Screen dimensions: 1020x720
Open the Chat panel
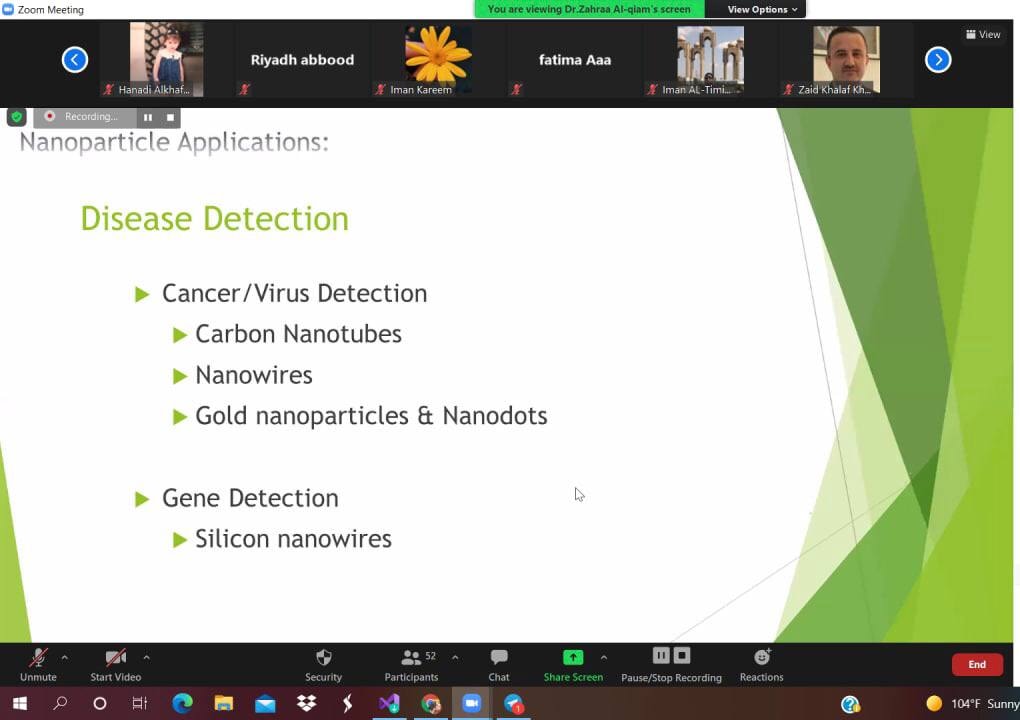pos(499,663)
